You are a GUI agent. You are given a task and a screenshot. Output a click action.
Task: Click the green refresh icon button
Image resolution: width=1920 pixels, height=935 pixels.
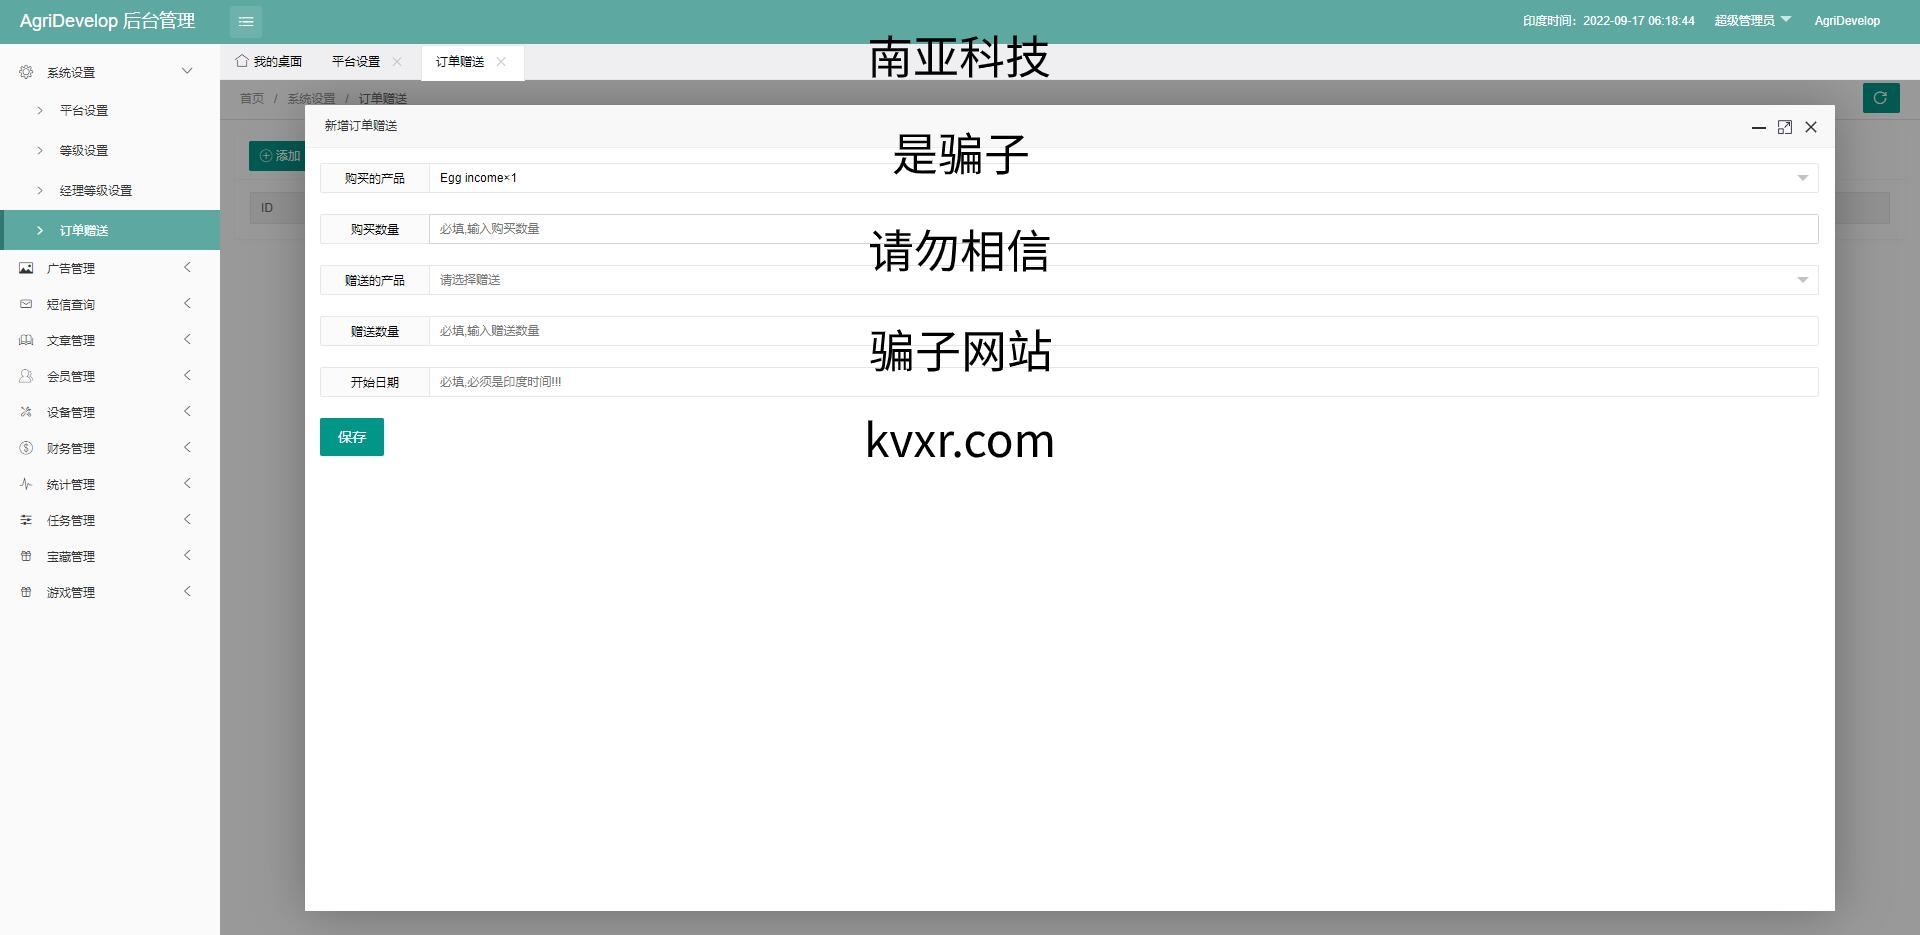[1881, 98]
